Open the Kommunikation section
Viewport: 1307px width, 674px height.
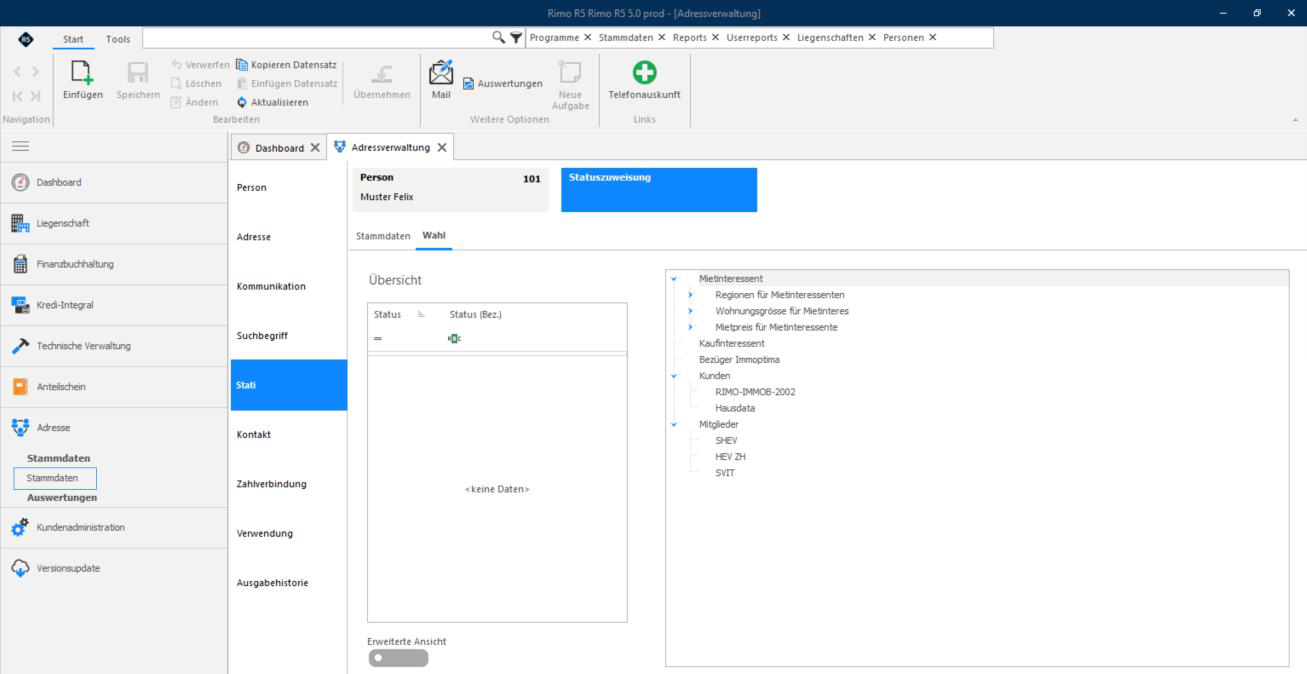point(289,286)
